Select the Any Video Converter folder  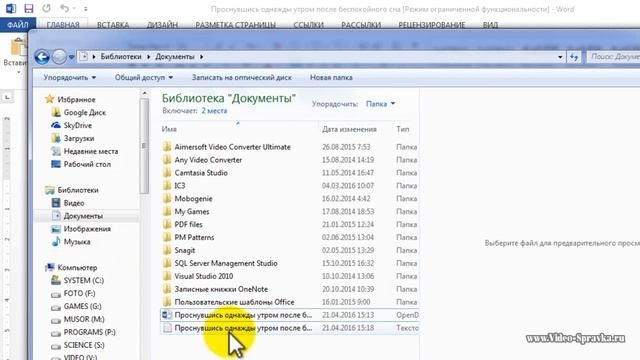pyautogui.click(x=208, y=160)
